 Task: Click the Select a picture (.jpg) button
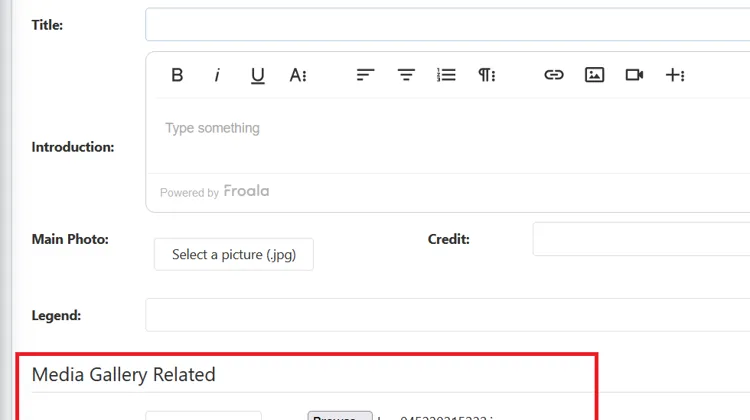tap(233, 254)
